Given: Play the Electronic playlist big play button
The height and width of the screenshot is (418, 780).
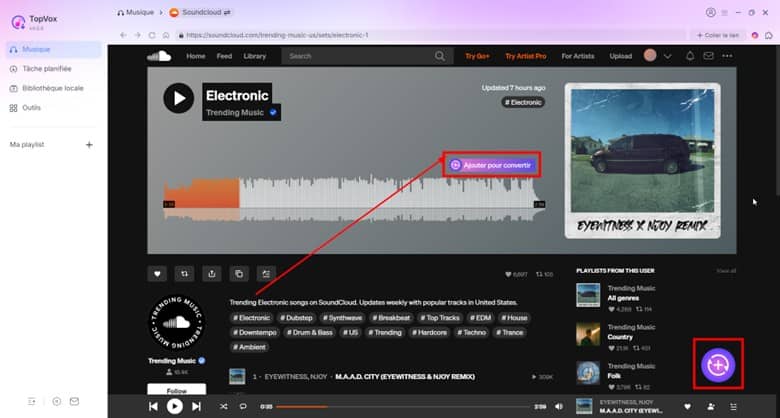Looking at the screenshot, I should tap(179, 98).
